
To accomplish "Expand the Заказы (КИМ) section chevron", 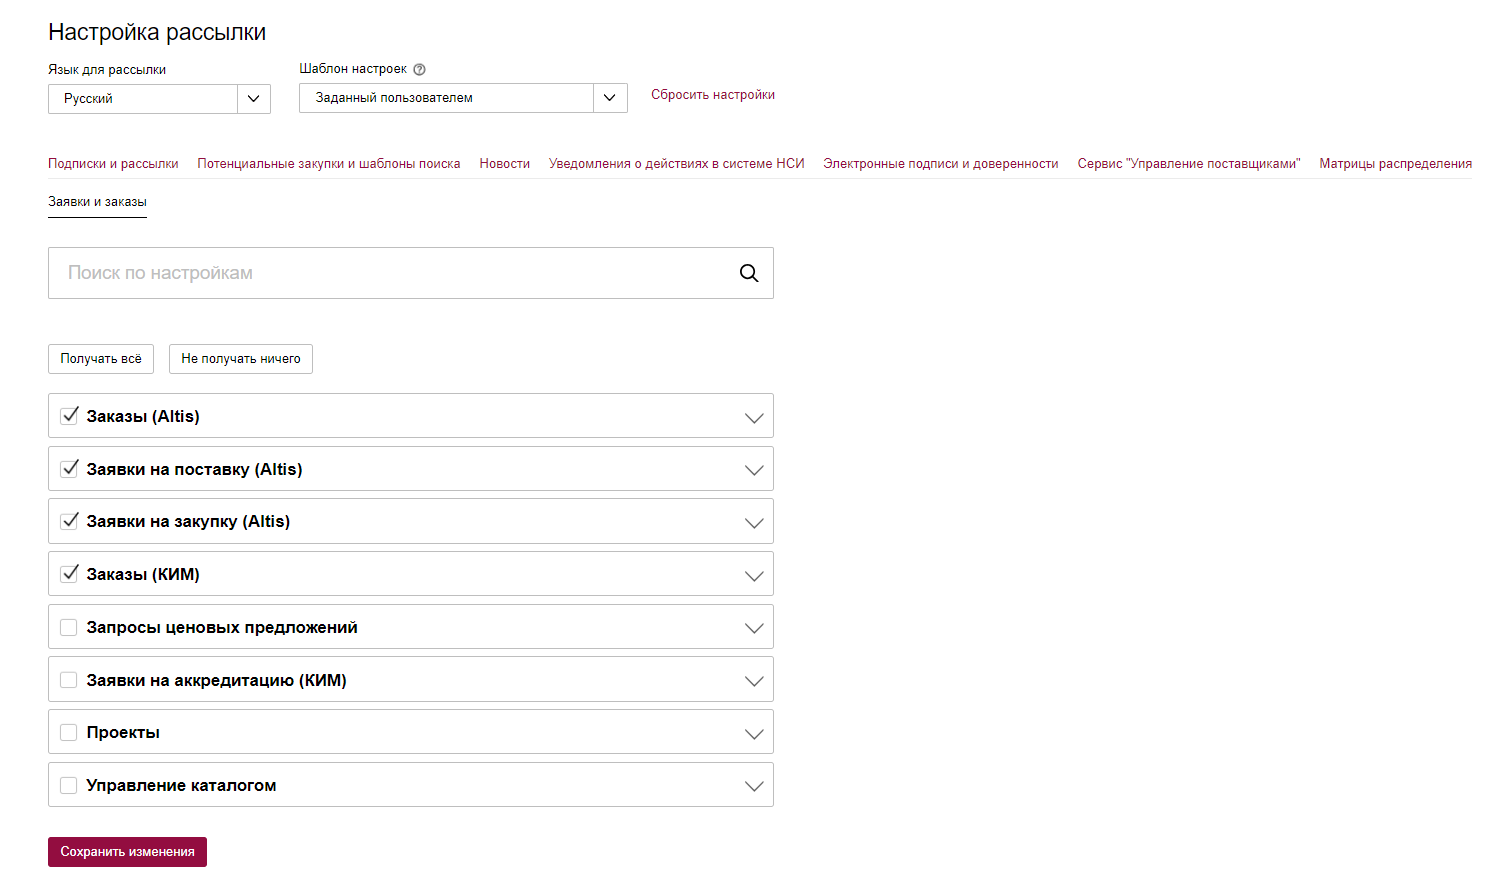I will pos(754,575).
